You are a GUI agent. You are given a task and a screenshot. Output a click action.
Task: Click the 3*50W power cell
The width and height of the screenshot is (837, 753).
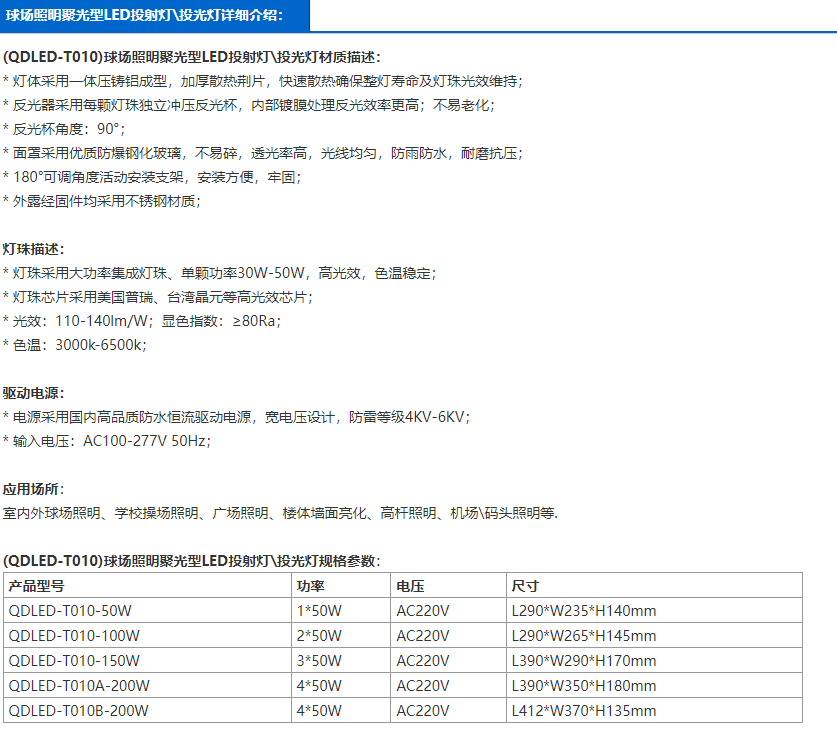(319, 661)
